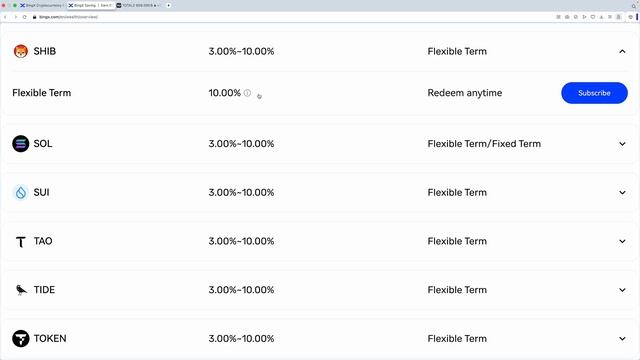Expand the TIDE row chevron
This screenshot has width=640, height=360.
pyautogui.click(x=622, y=290)
